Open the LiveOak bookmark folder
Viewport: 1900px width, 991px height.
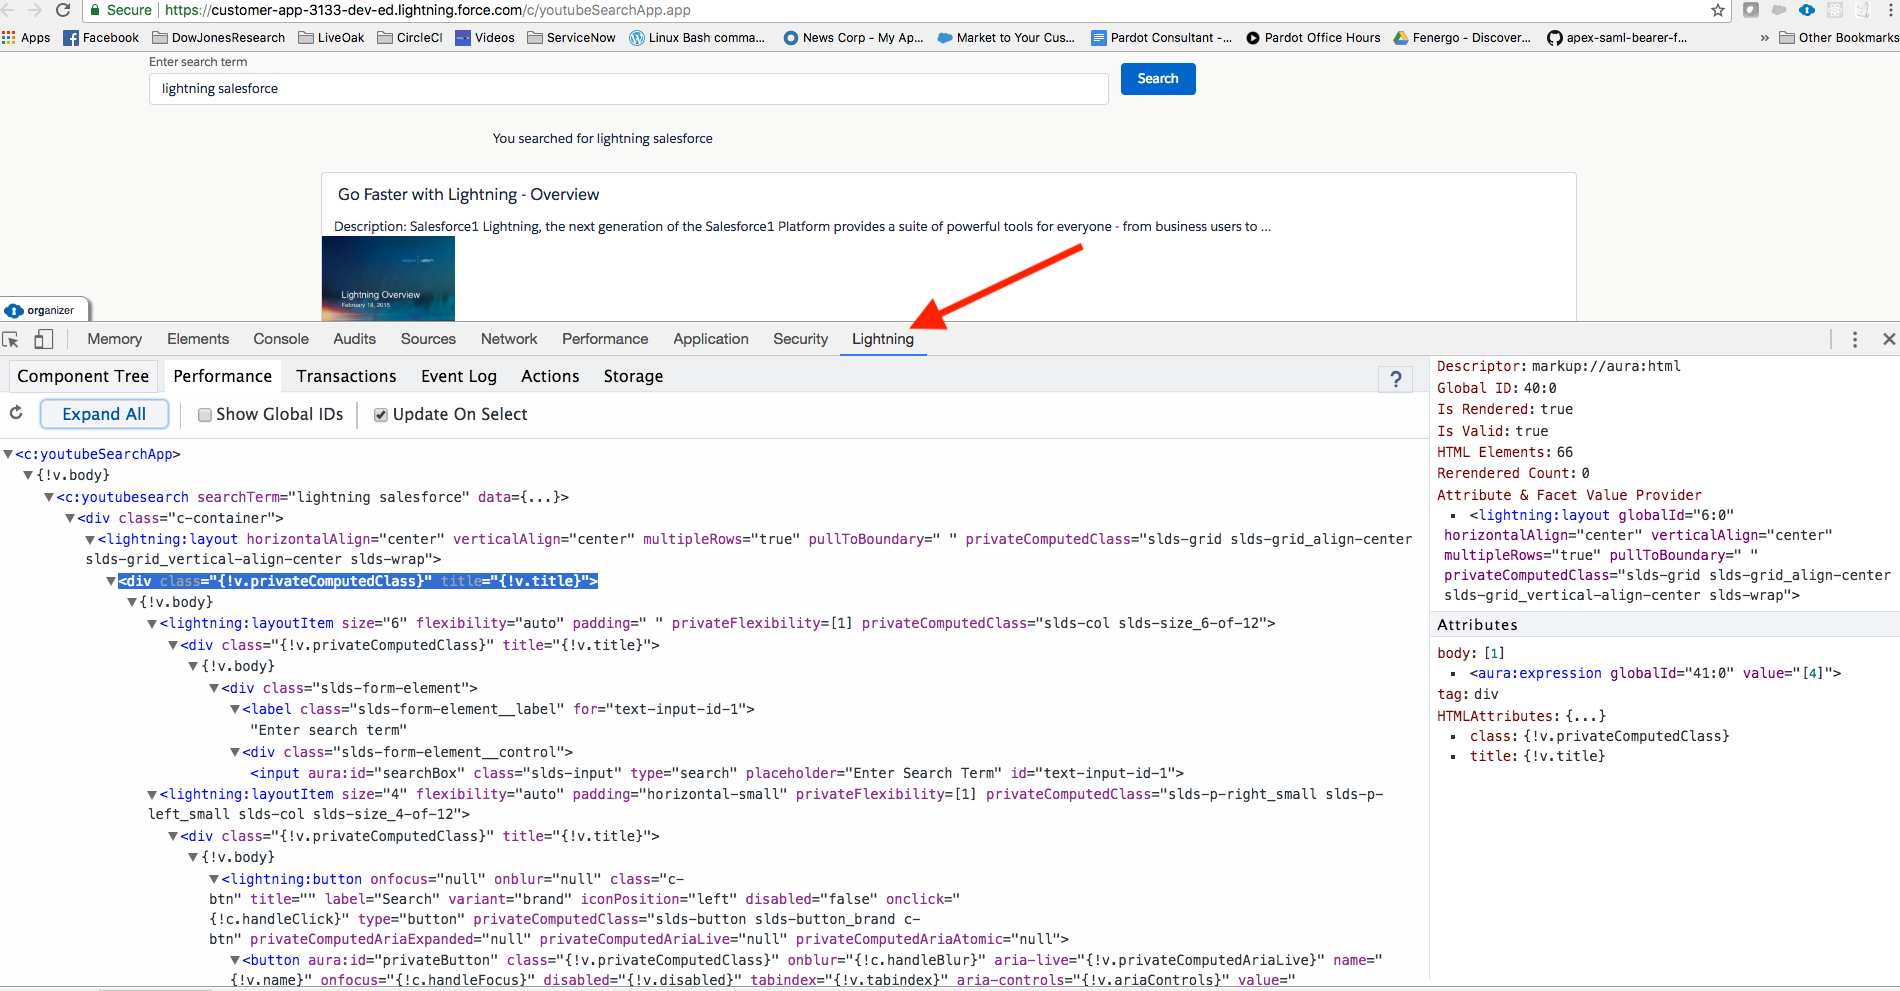(332, 38)
